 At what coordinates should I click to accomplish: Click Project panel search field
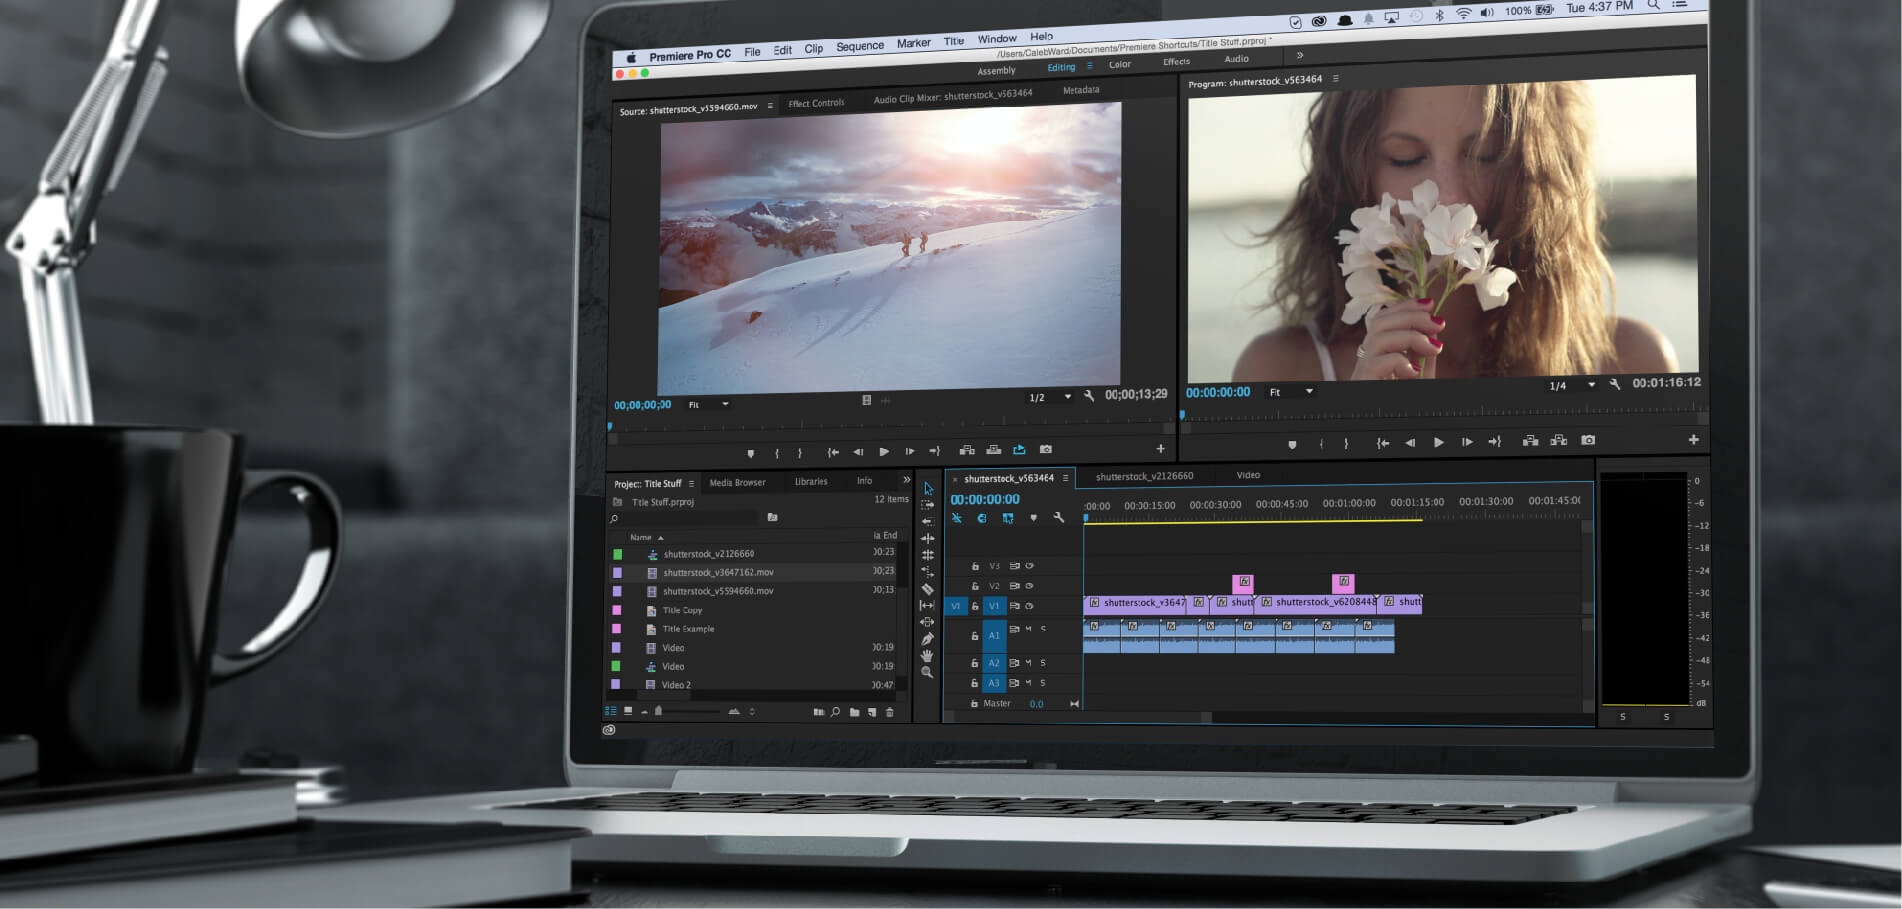pos(689,518)
